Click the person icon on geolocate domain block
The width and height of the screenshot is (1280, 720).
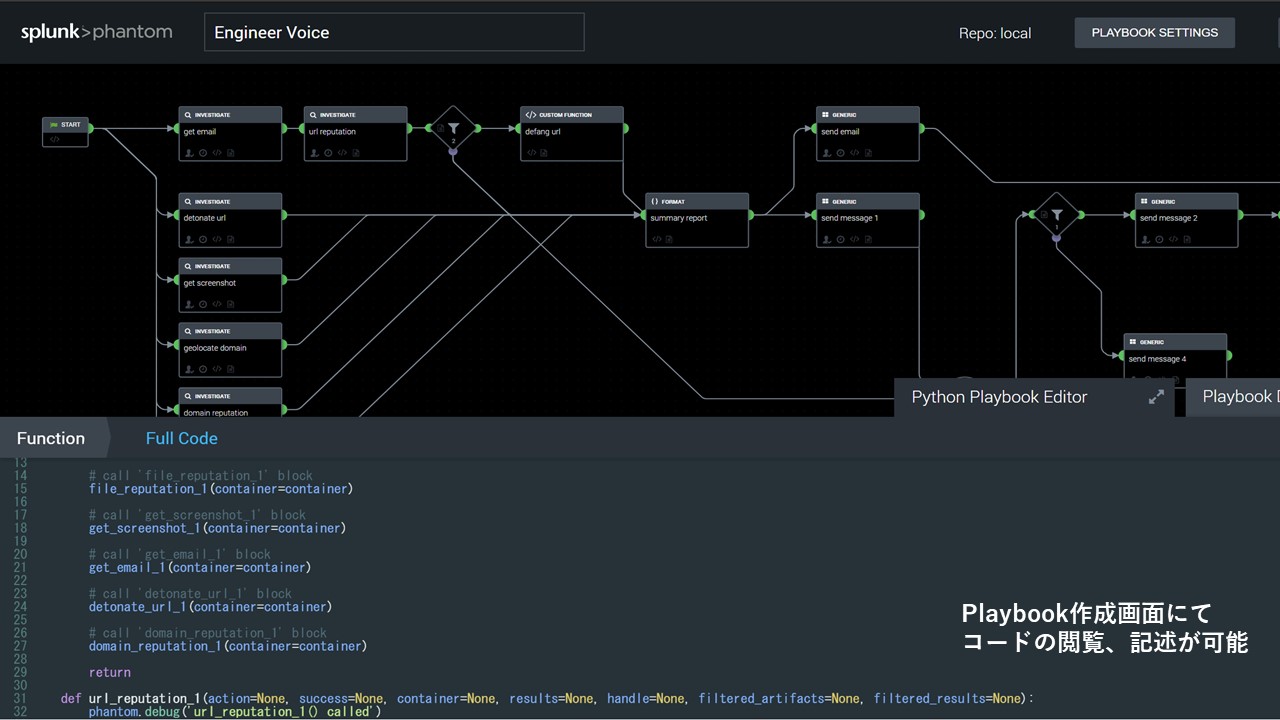(x=188, y=369)
